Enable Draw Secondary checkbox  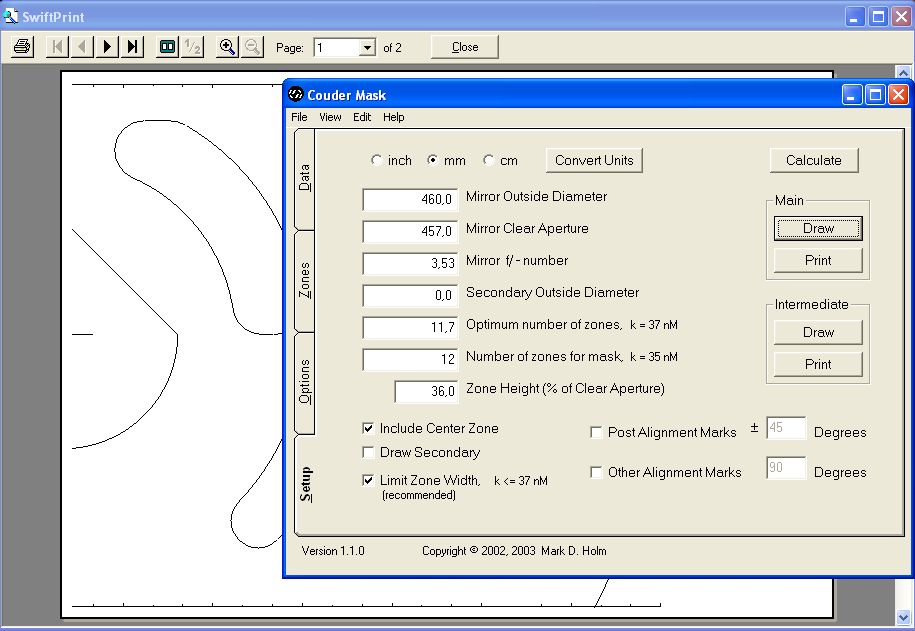[x=368, y=452]
